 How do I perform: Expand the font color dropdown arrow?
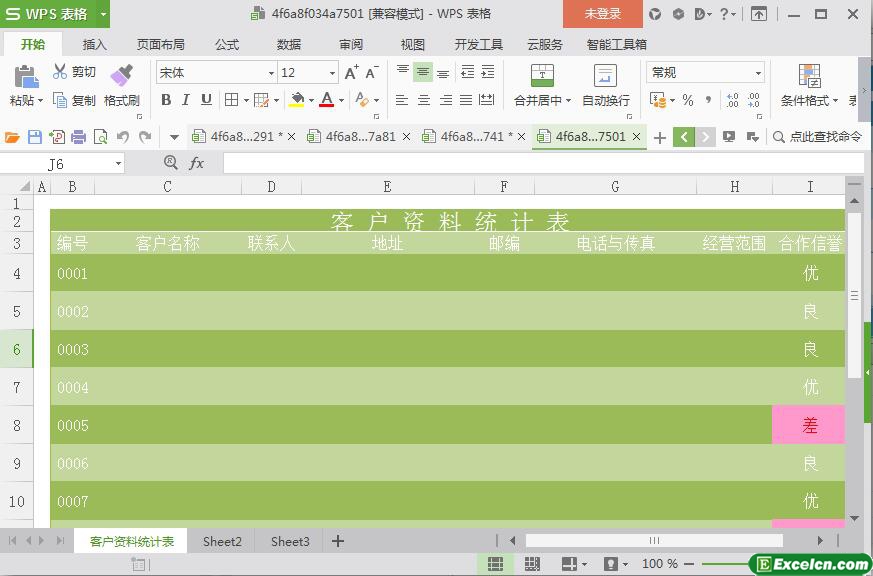341,100
